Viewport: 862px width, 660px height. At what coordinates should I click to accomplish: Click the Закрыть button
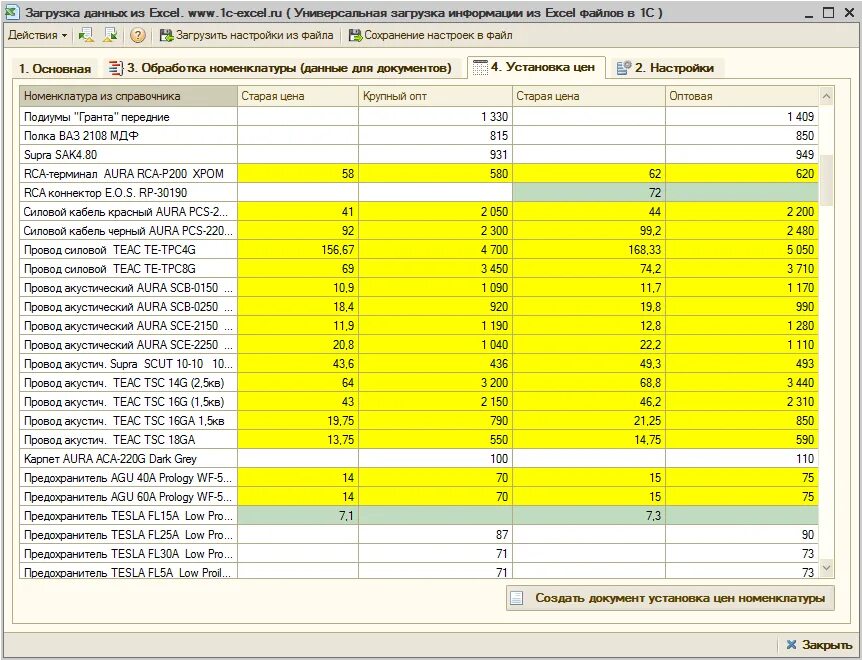pyautogui.click(x=818, y=645)
